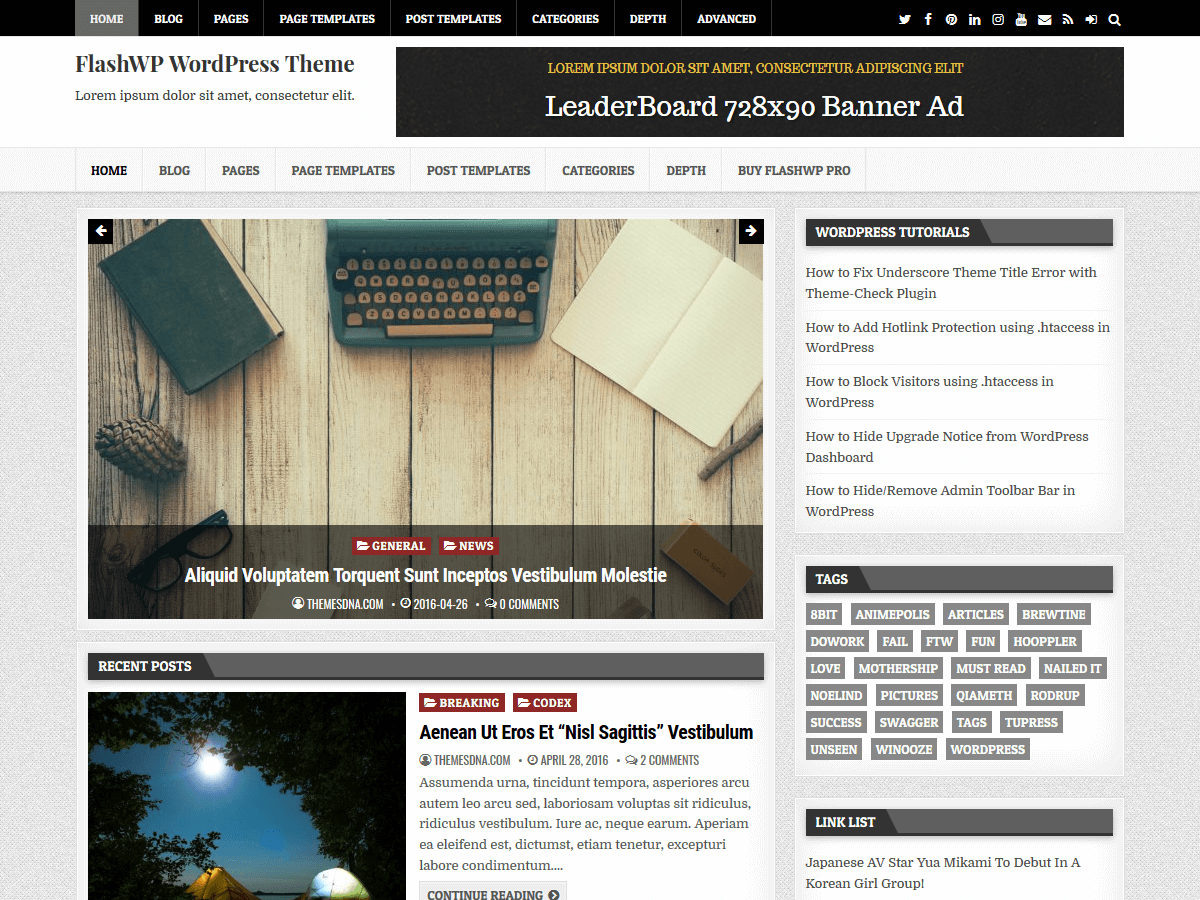Click the RSS feed icon
1200x900 pixels.
click(1068, 19)
